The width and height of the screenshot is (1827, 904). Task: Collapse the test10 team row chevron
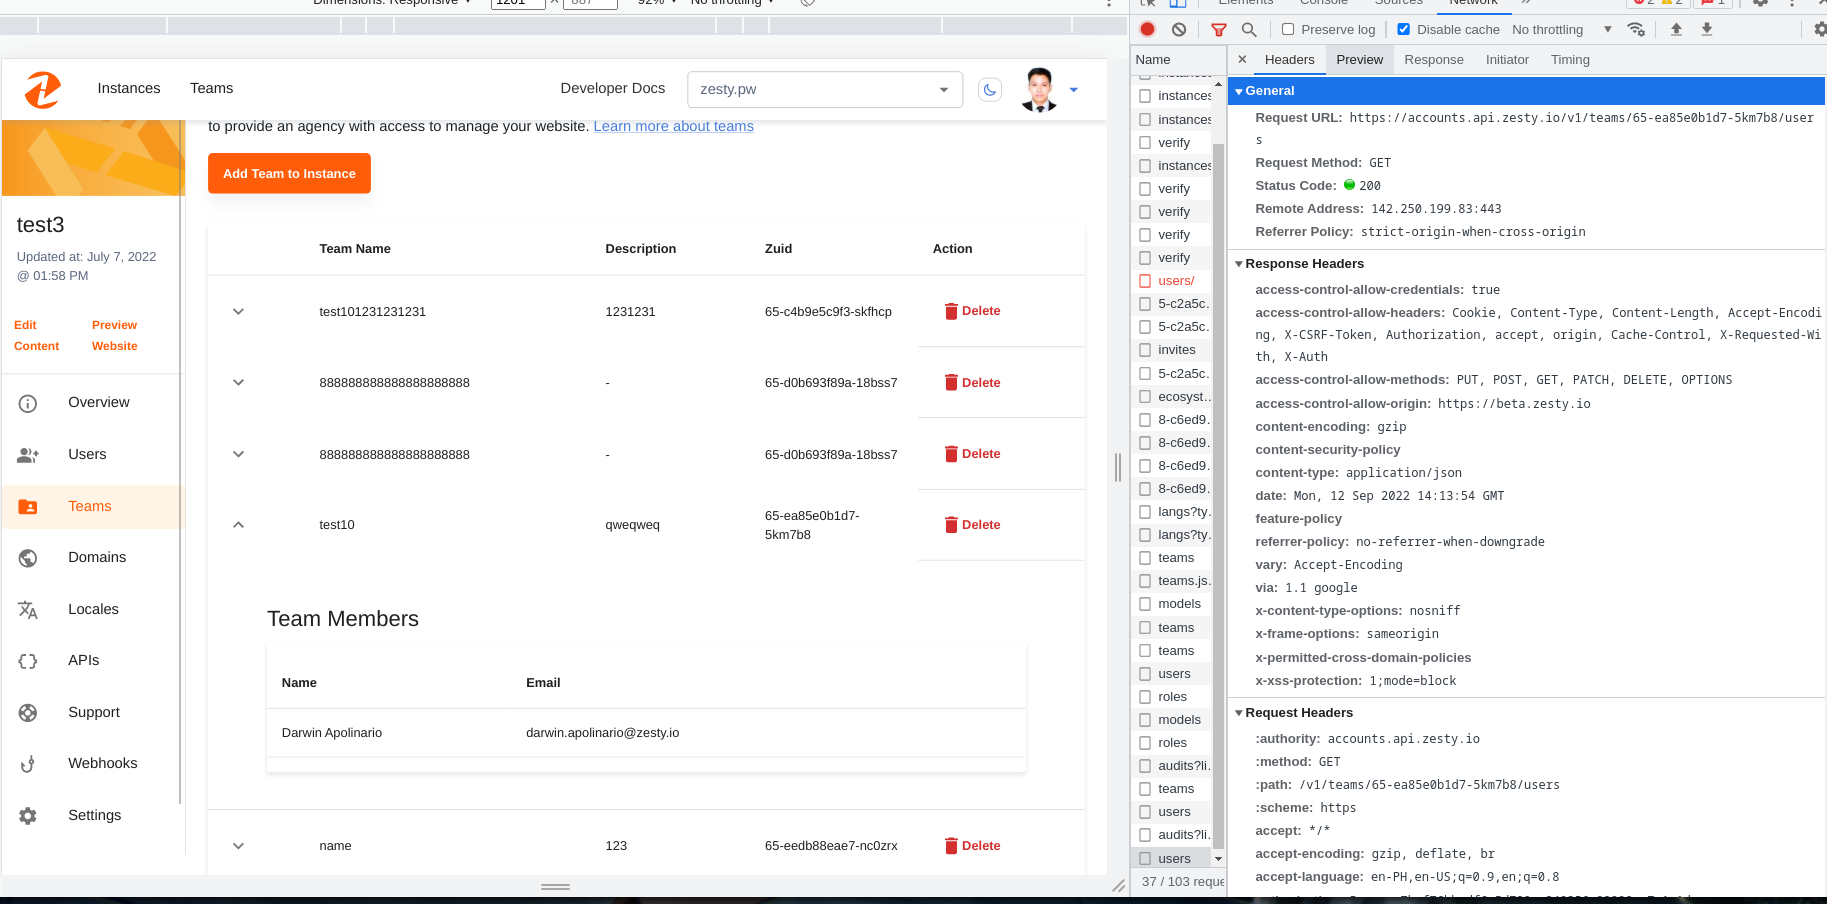238,524
